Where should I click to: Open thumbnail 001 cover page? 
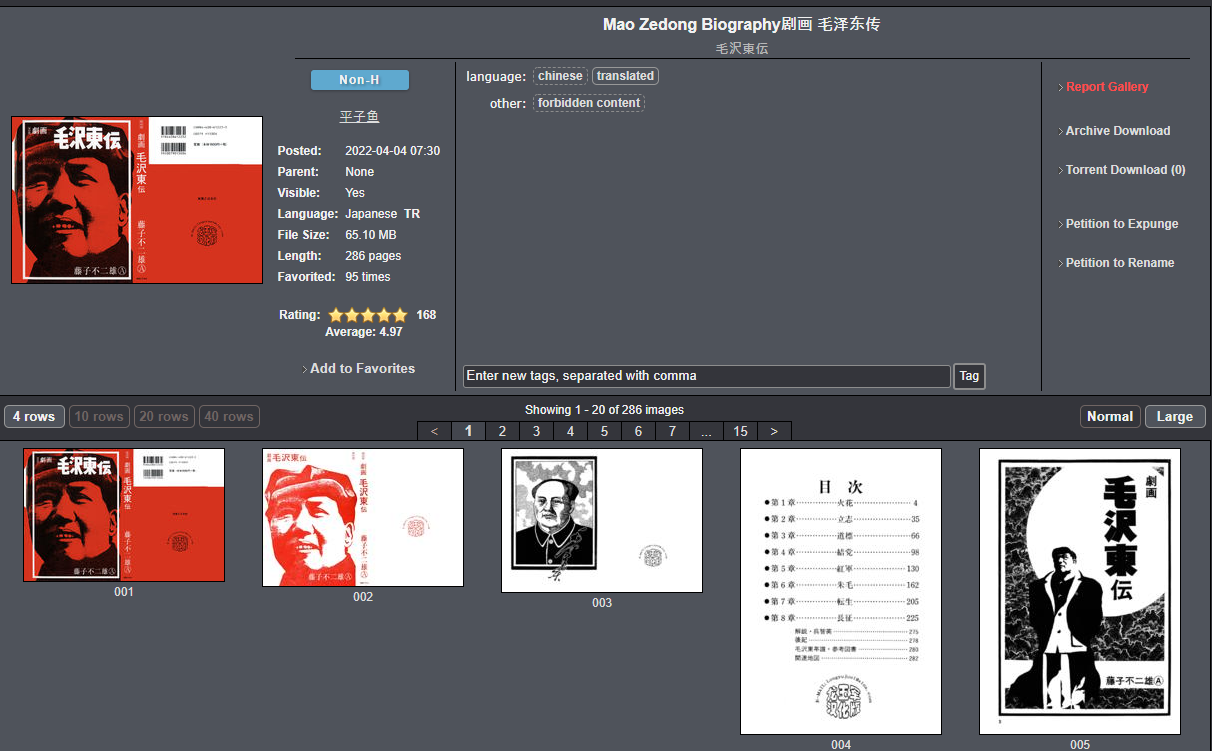(124, 515)
